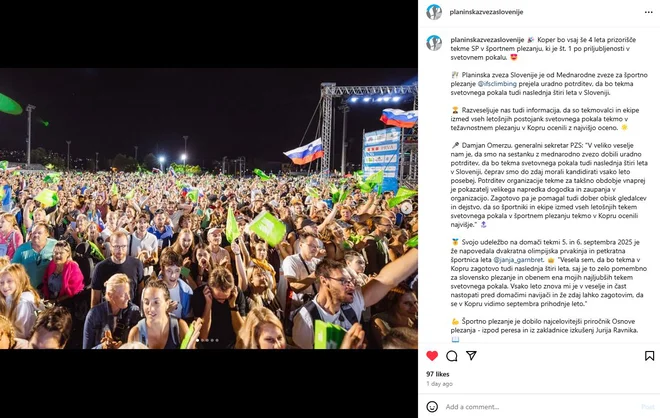The height and width of the screenshot is (418, 660).
Task: Open the caption profile avatar
Action: (x=434, y=43)
